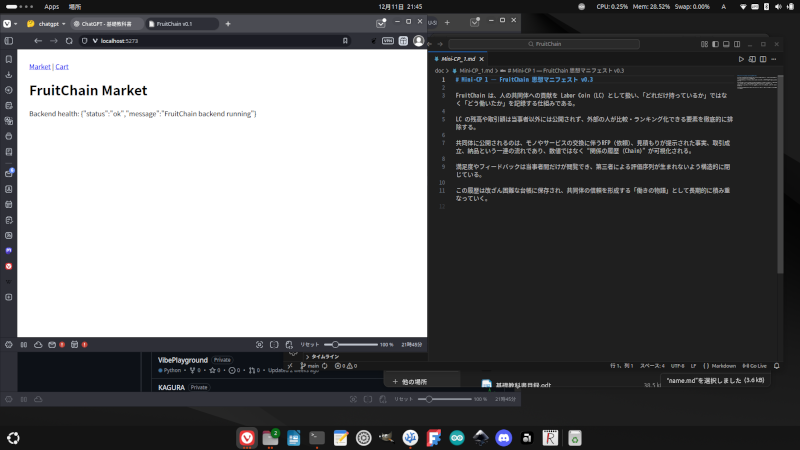Click the VPN icon in browser toolbar
Image resolution: width=800 pixels, height=450 pixels.
click(x=388, y=41)
